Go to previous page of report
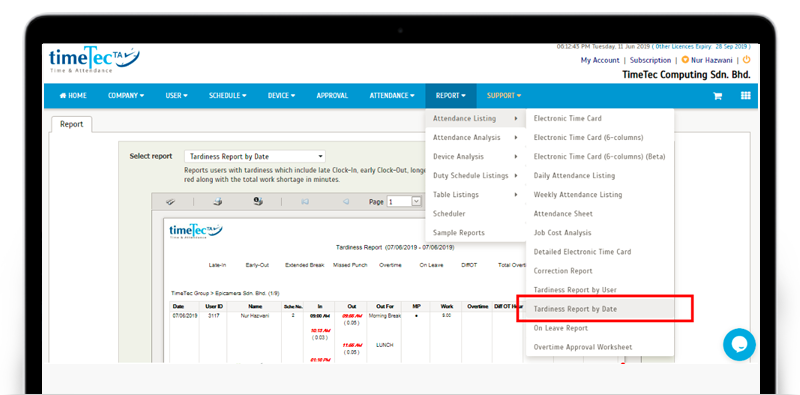This screenshot has height=395, width=800. pyautogui.click(x=345, y=202)
